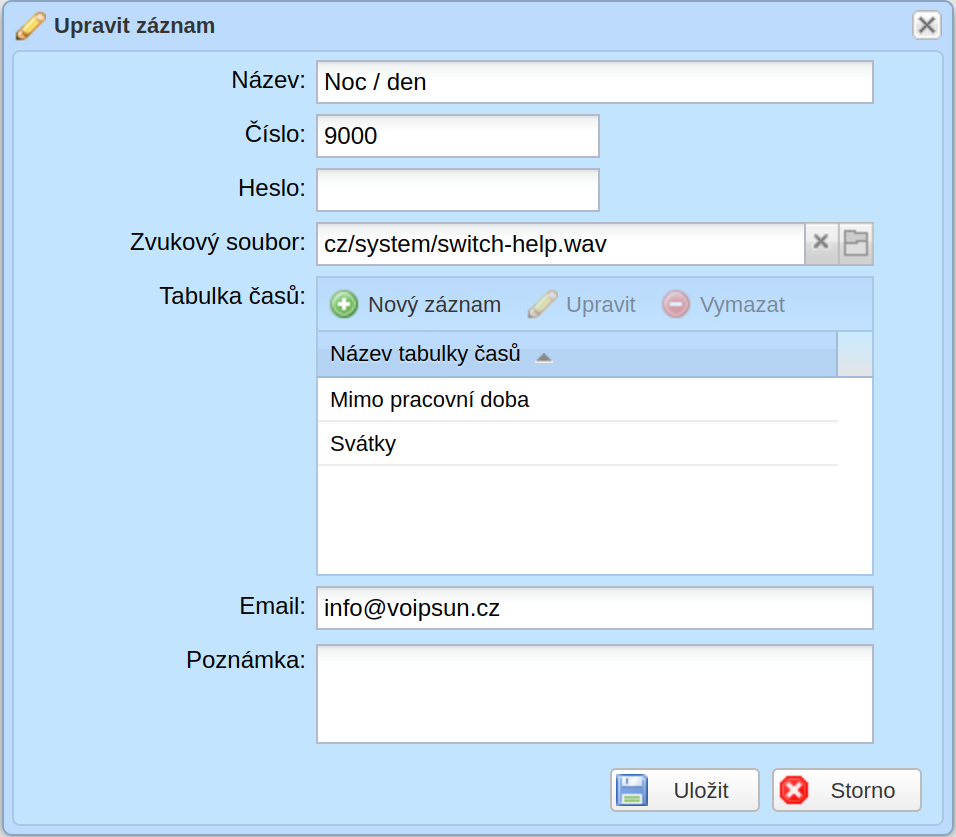Viewport: 956px width, 837px height.
Task: Click the Zvukový soubor path field
Action: (x=560, y=244)
